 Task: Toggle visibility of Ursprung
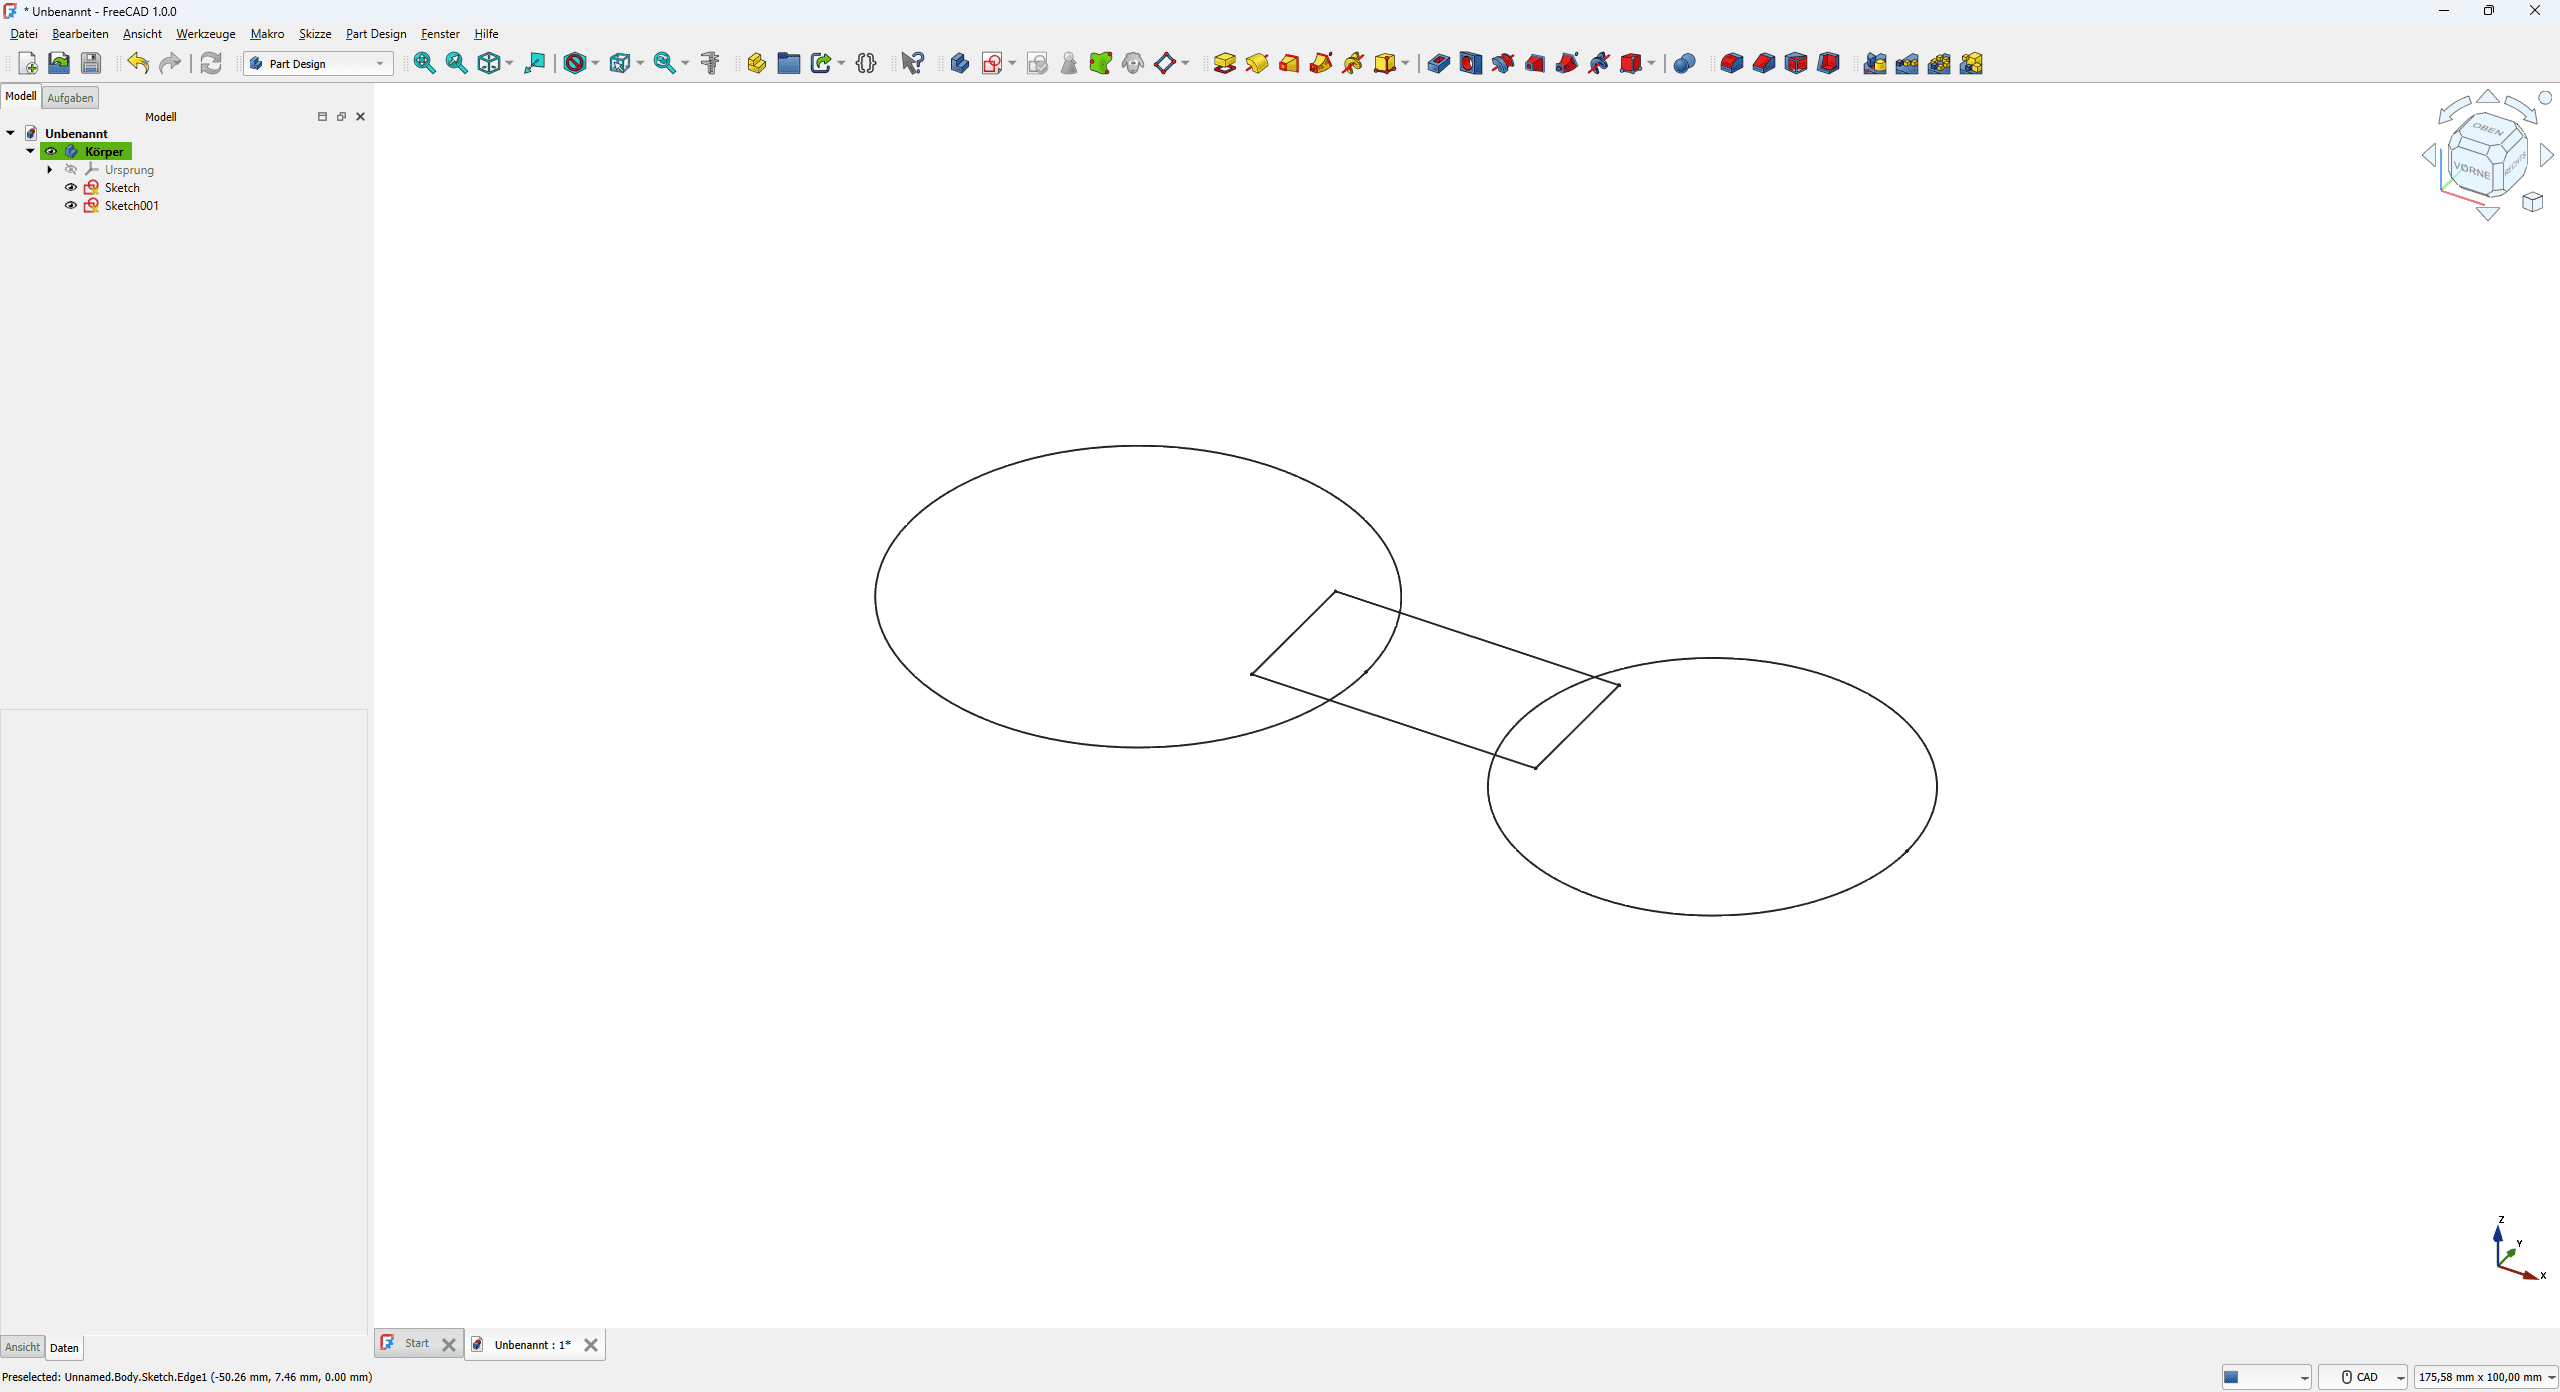point(71,170)
